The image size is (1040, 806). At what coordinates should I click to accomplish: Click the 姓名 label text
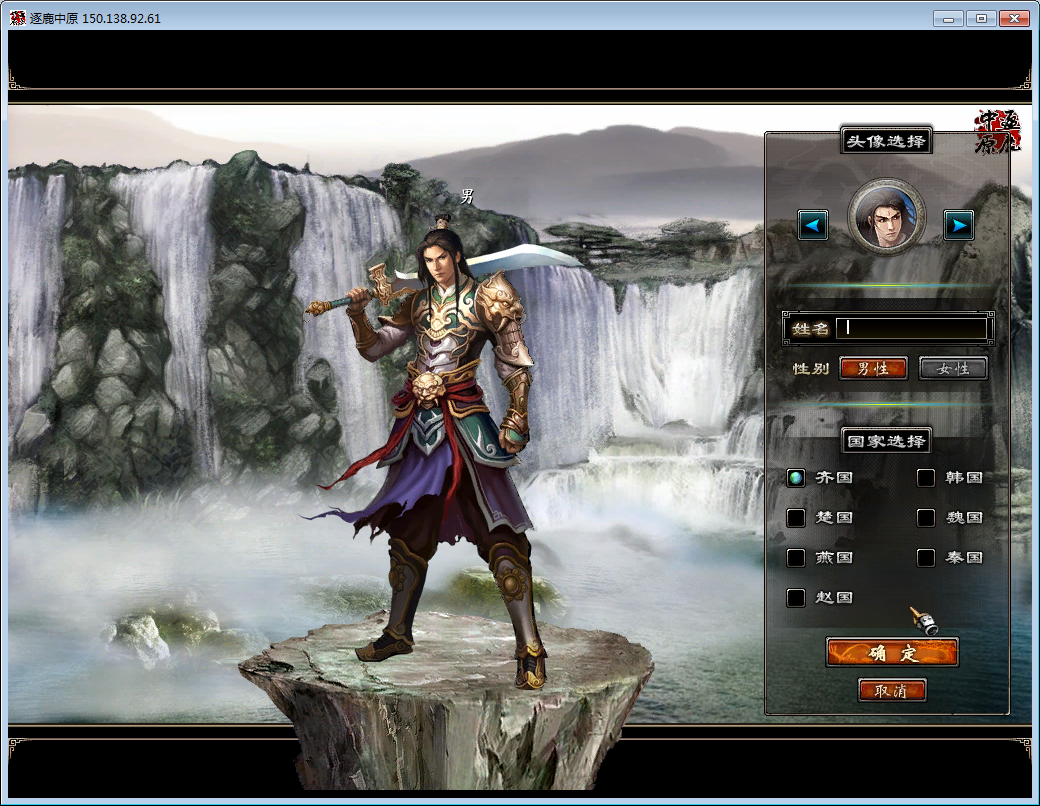tap(811, 329)
